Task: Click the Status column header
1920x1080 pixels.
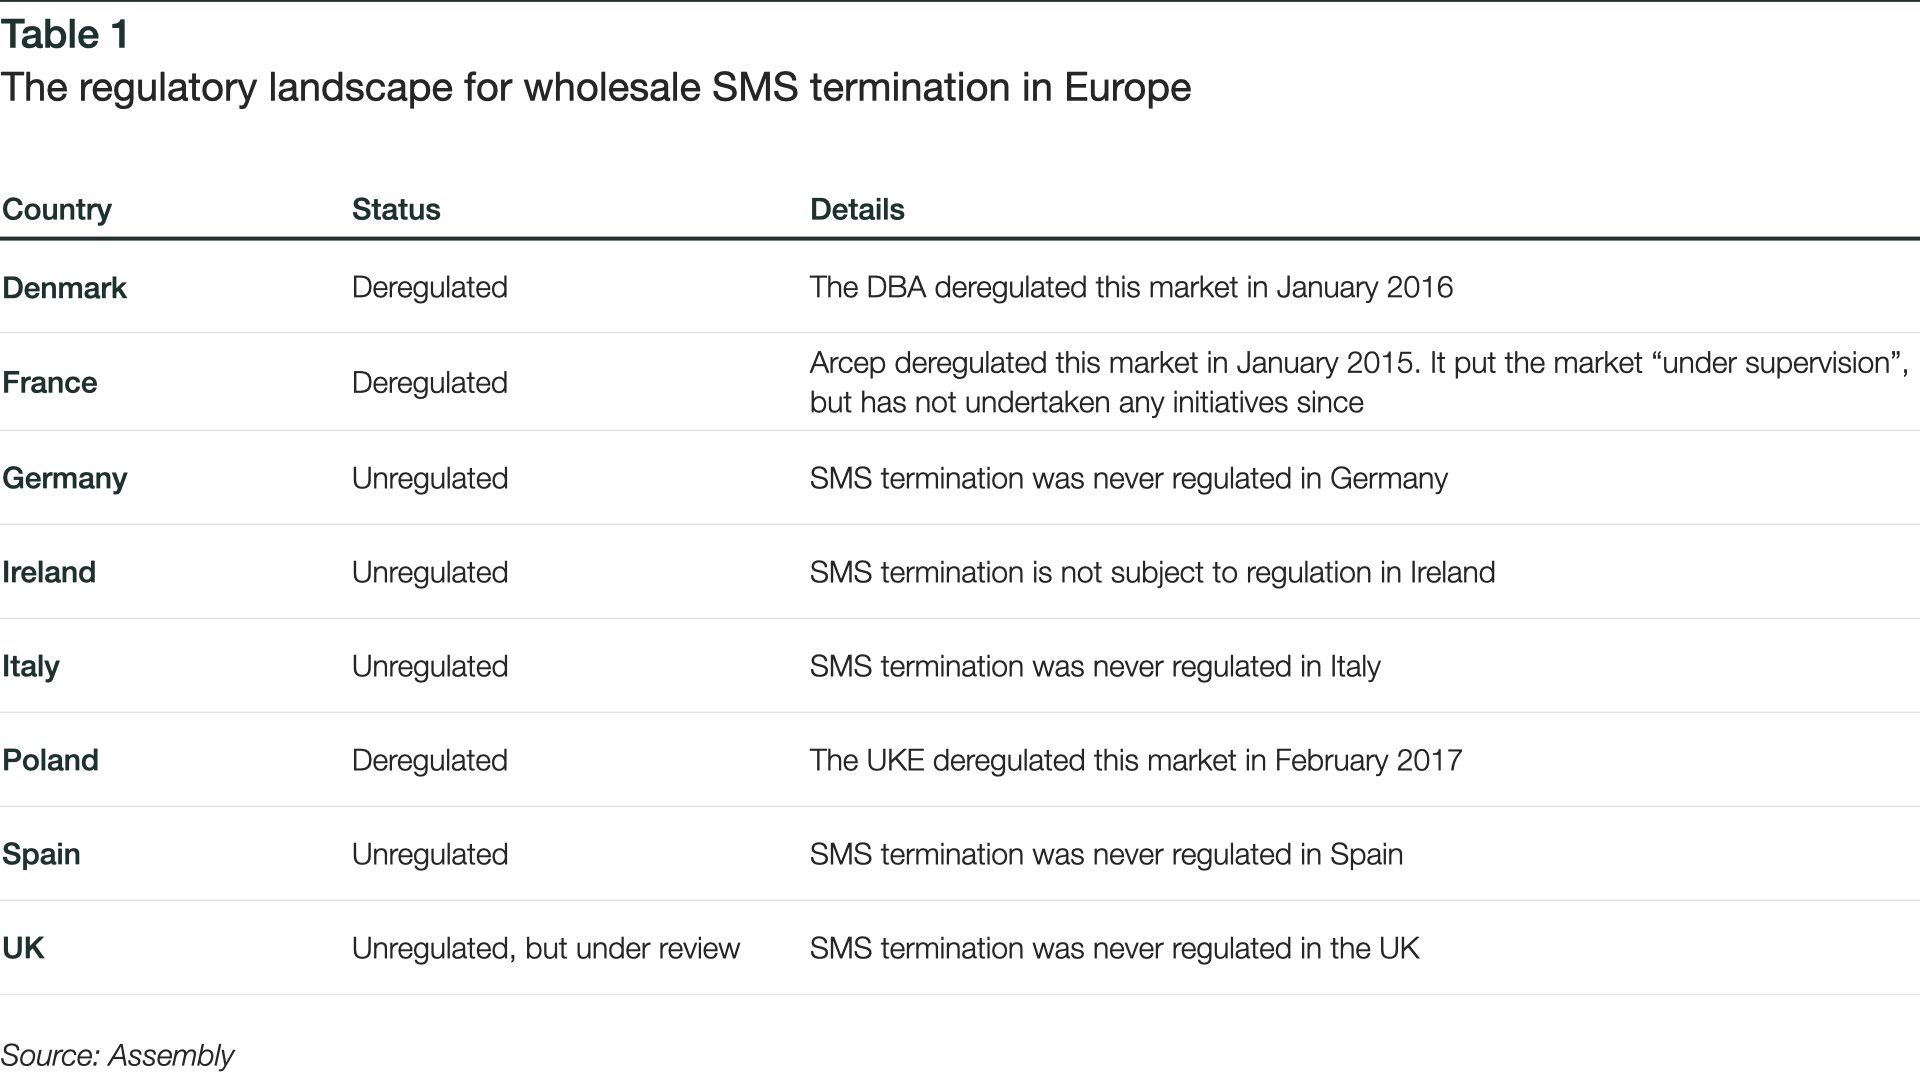Action: coord(396,209)
